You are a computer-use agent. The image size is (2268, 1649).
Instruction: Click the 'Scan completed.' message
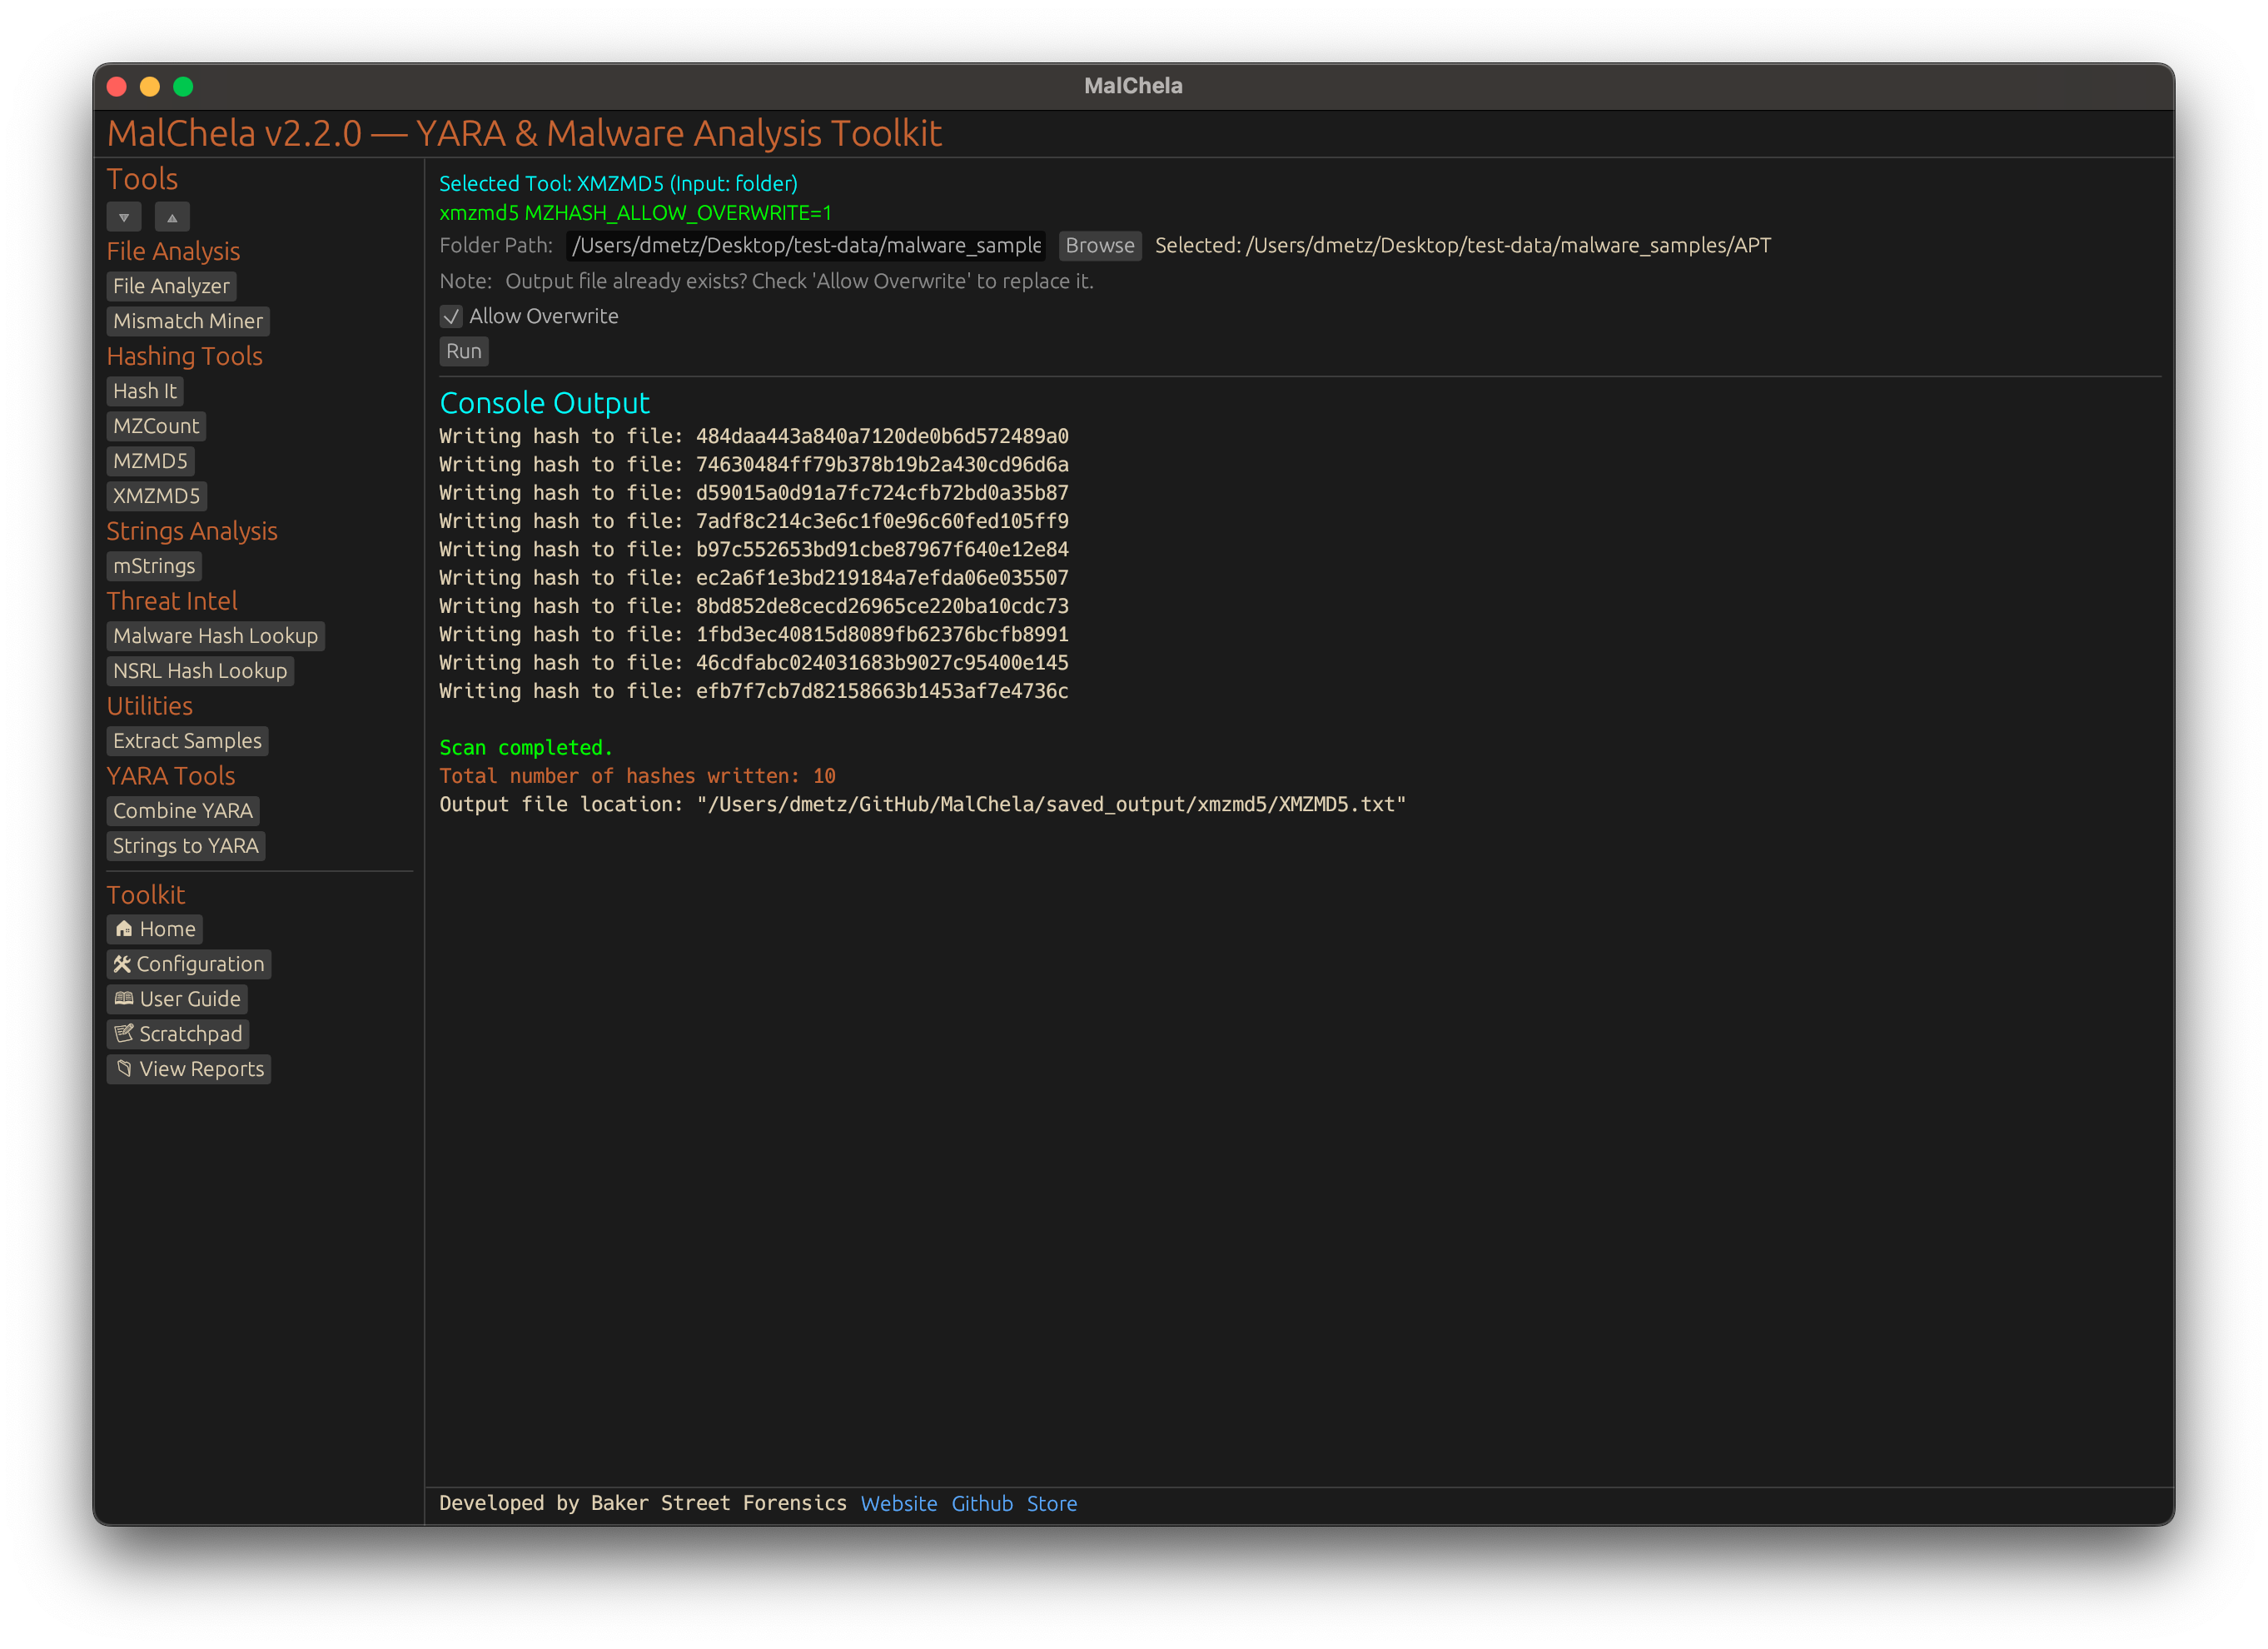pos(526,748)
